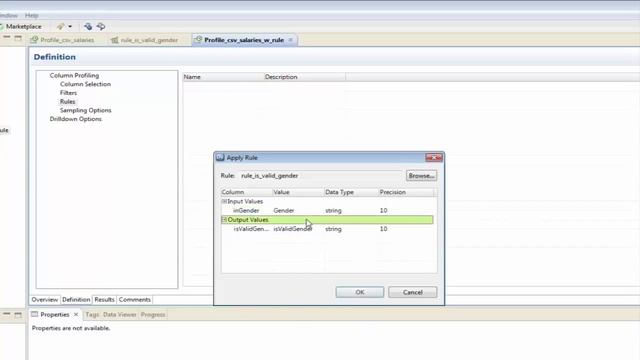
Task: Minimize the left panel beside Properties view
Action: click(7, 314)
